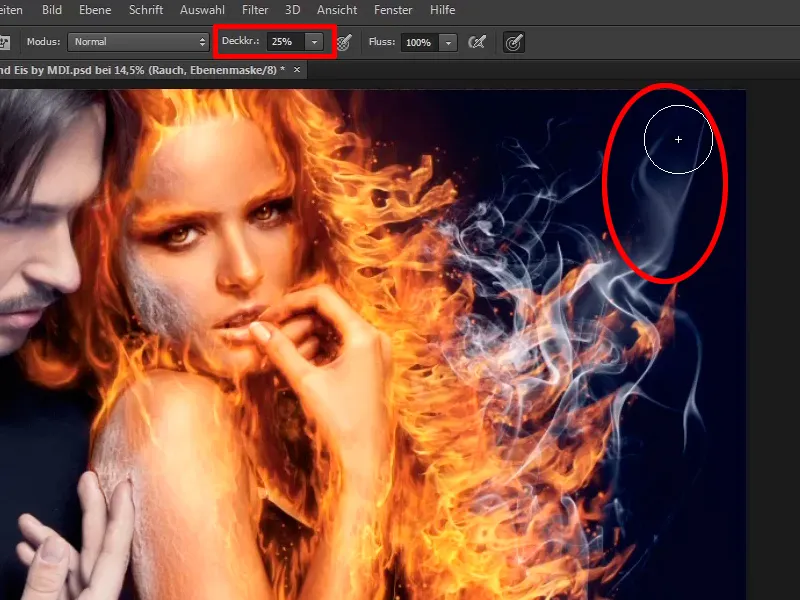
Task: Open the Modus blend mode dropdown
Action: (138, 42)
